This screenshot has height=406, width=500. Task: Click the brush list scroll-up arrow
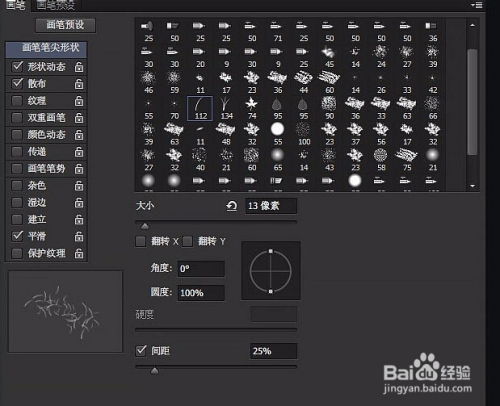tap(472, 25)
